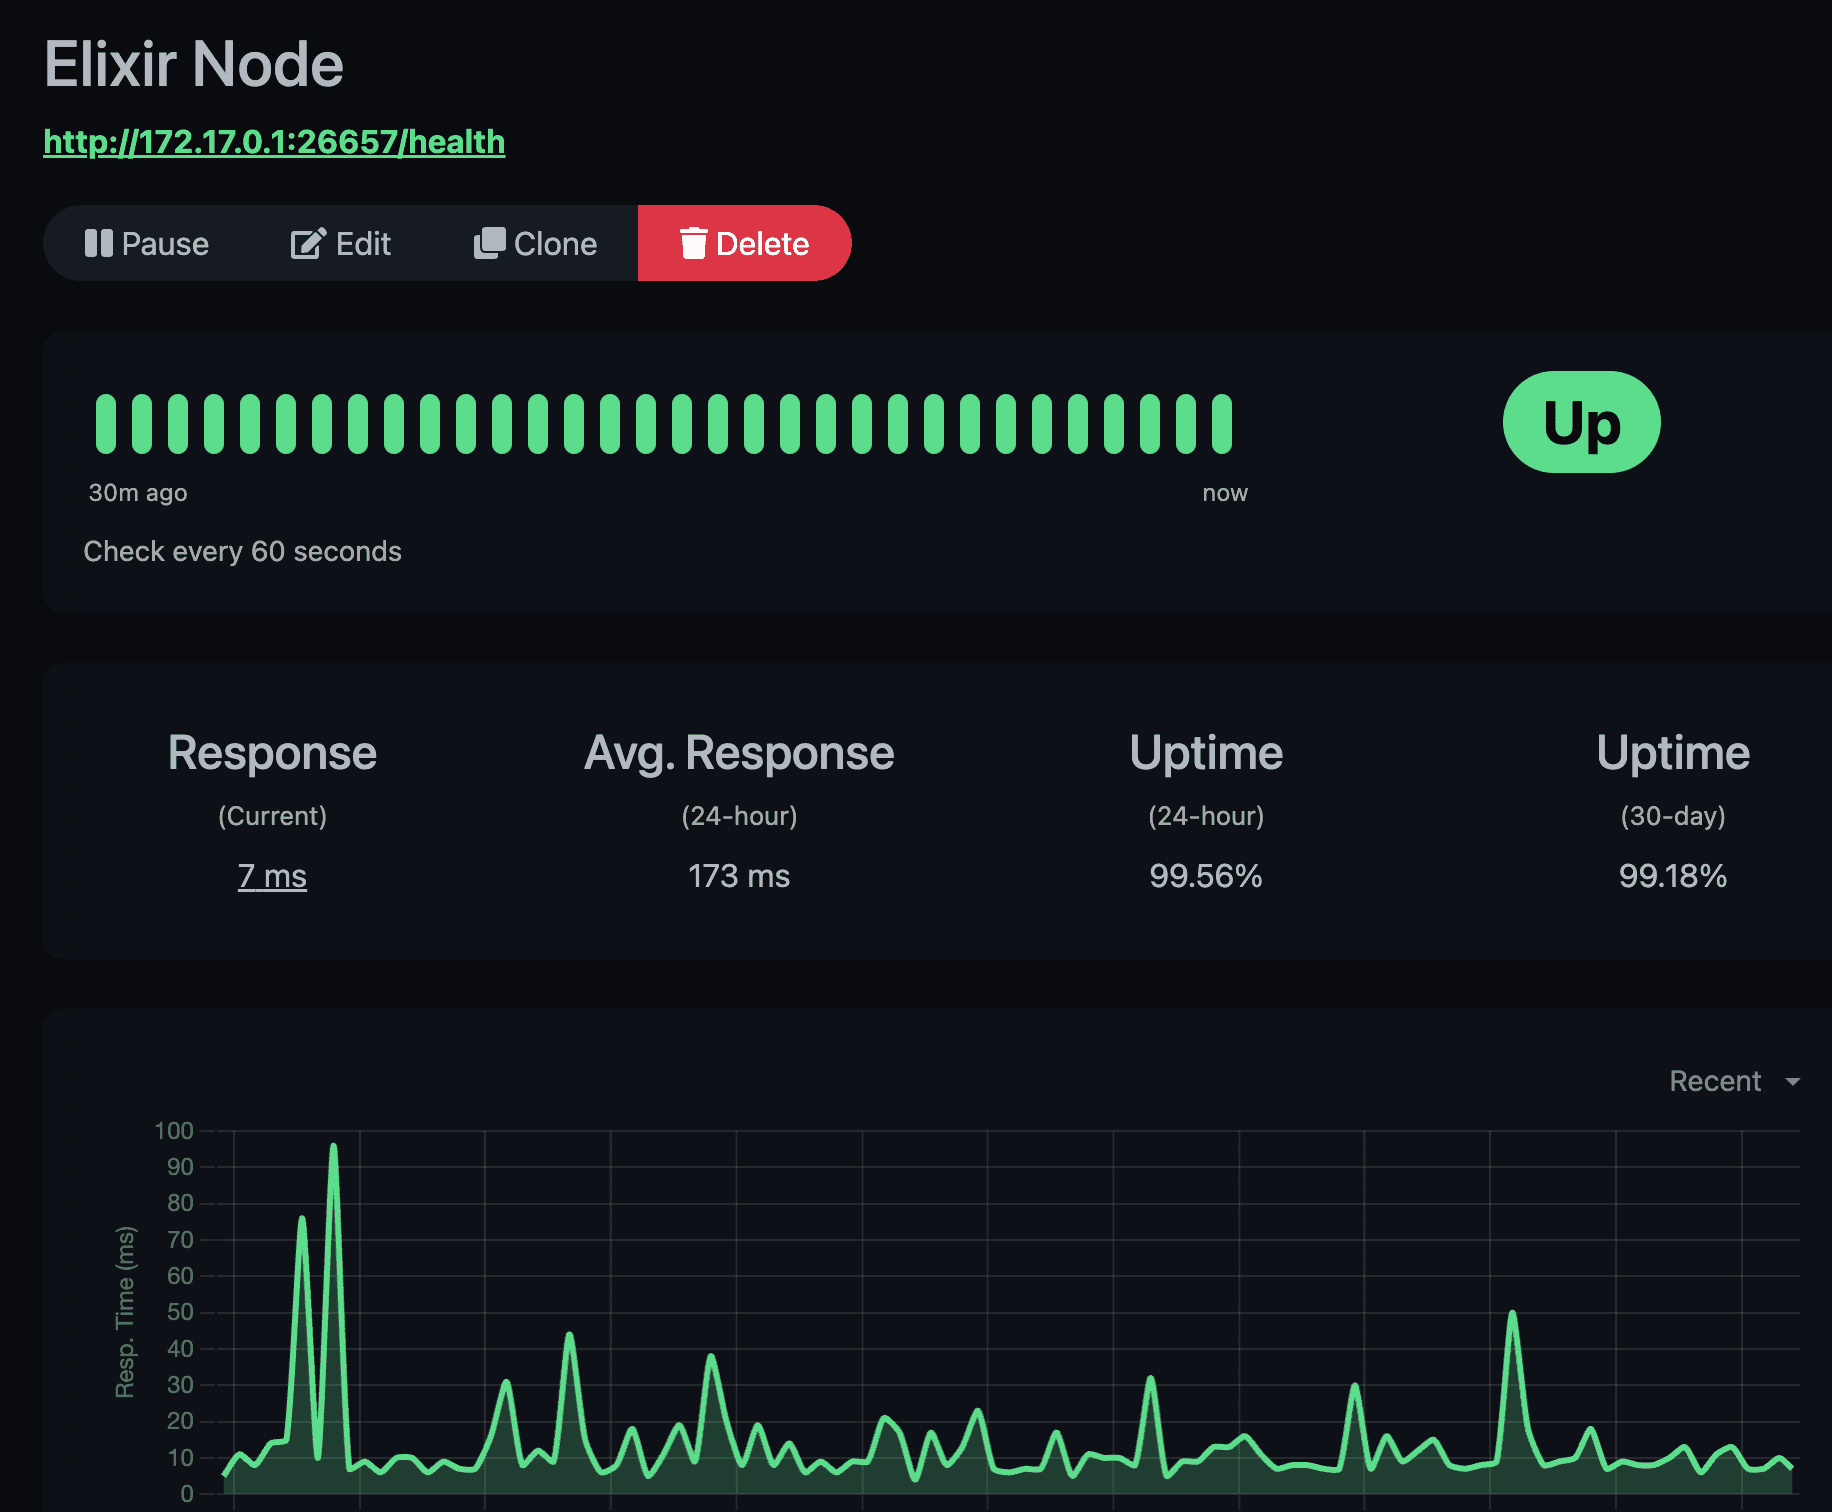Image resolution: width=1832 pixels, height=1512 pixels.
Task: Click the tallest spike in response chart
Action: (333, 1147)
